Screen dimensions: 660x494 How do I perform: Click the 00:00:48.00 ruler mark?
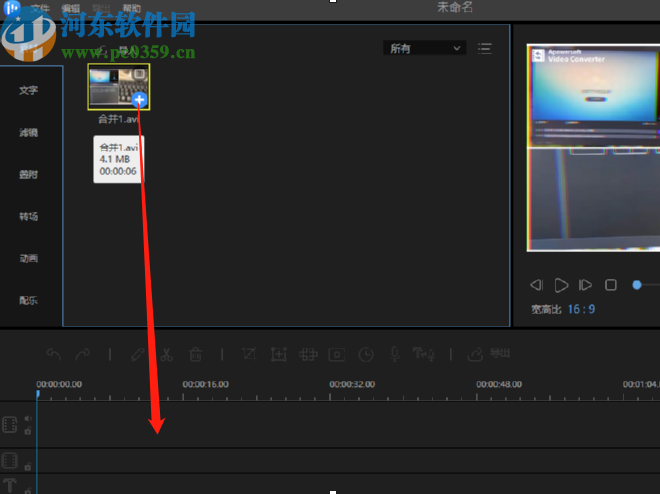(499, 384)
